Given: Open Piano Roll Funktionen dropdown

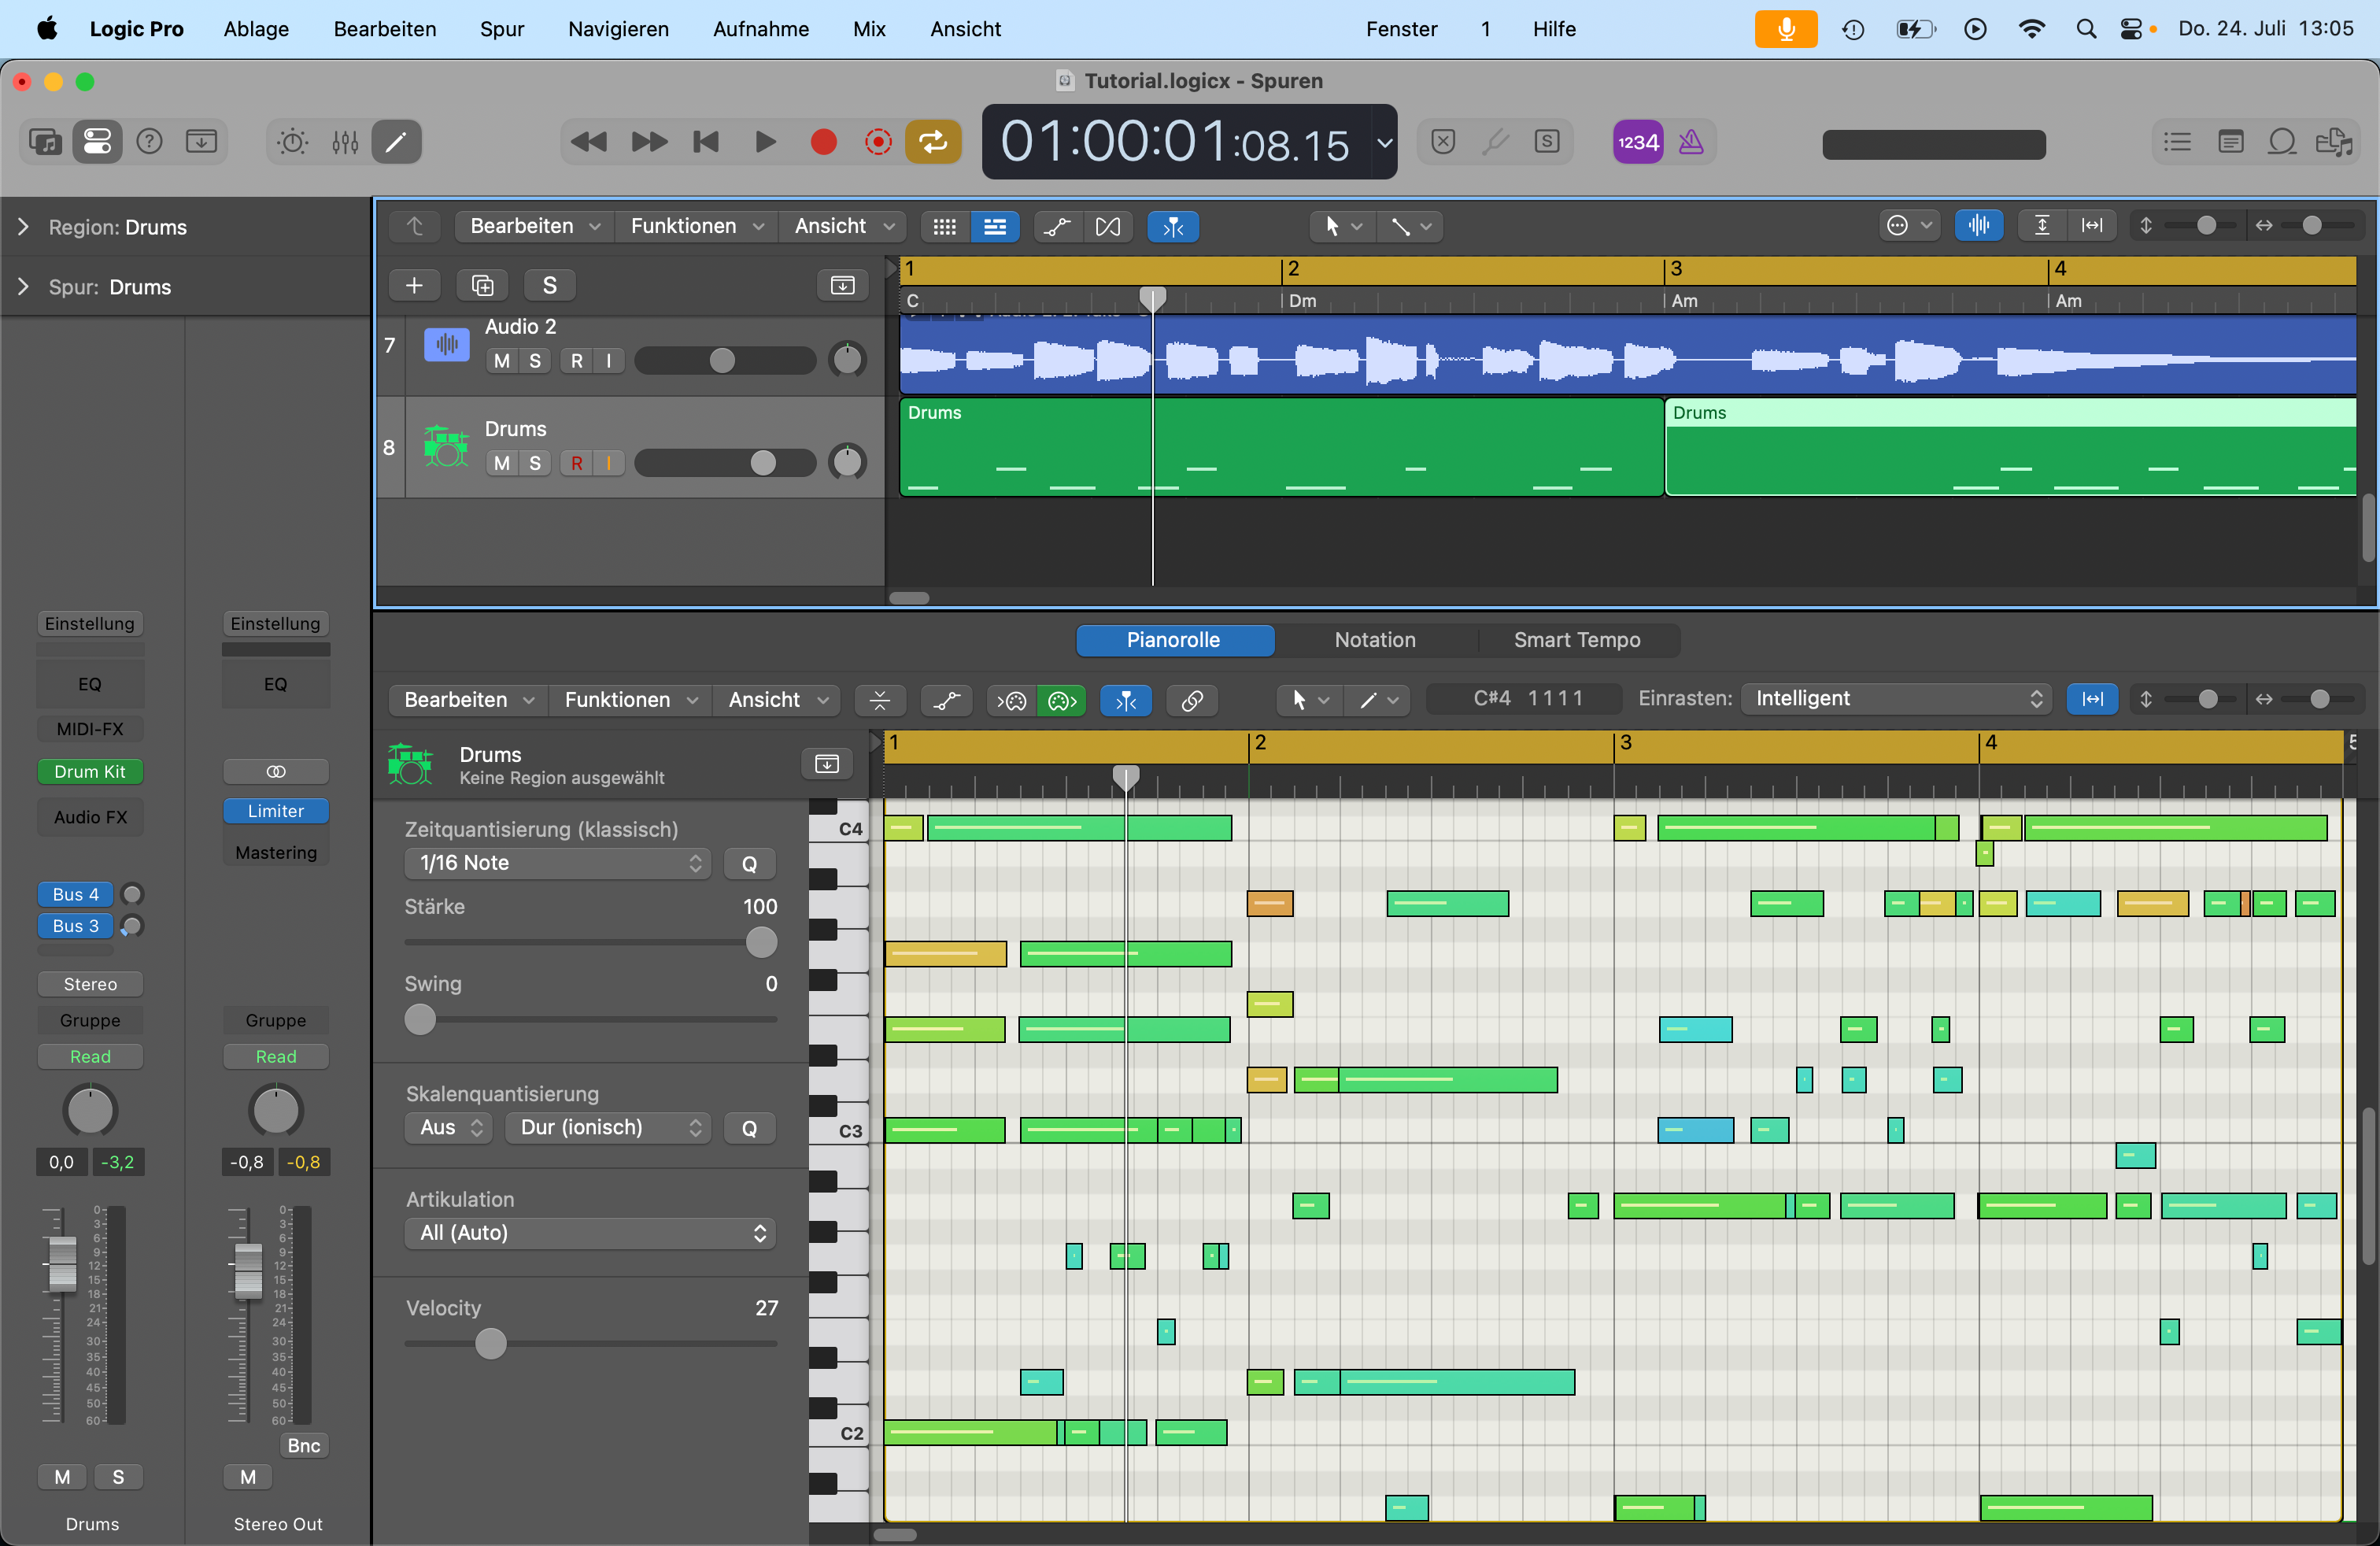Looking at the screenshot, I should click(630, 700).
